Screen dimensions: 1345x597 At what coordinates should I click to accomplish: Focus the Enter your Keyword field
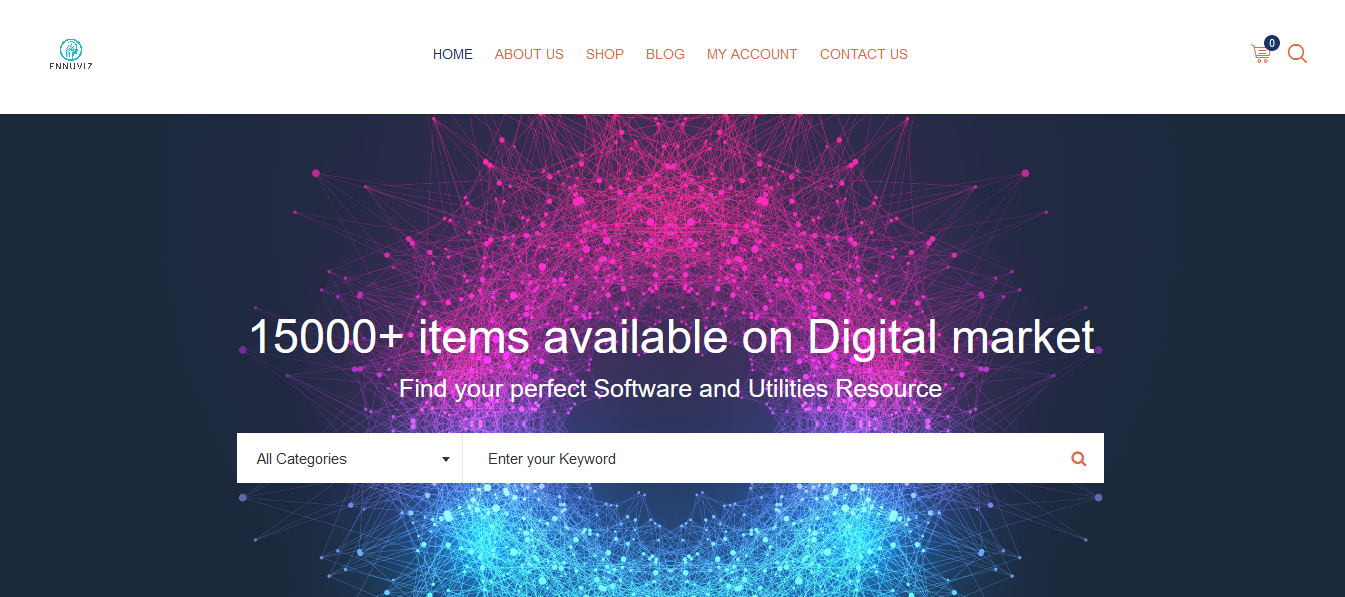click(765, 458)
